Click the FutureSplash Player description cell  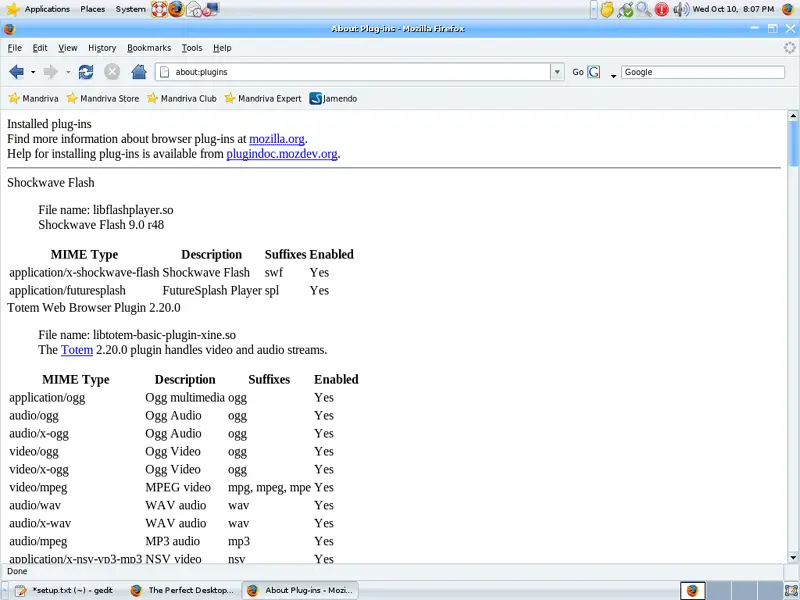click(x=212, y=290)
